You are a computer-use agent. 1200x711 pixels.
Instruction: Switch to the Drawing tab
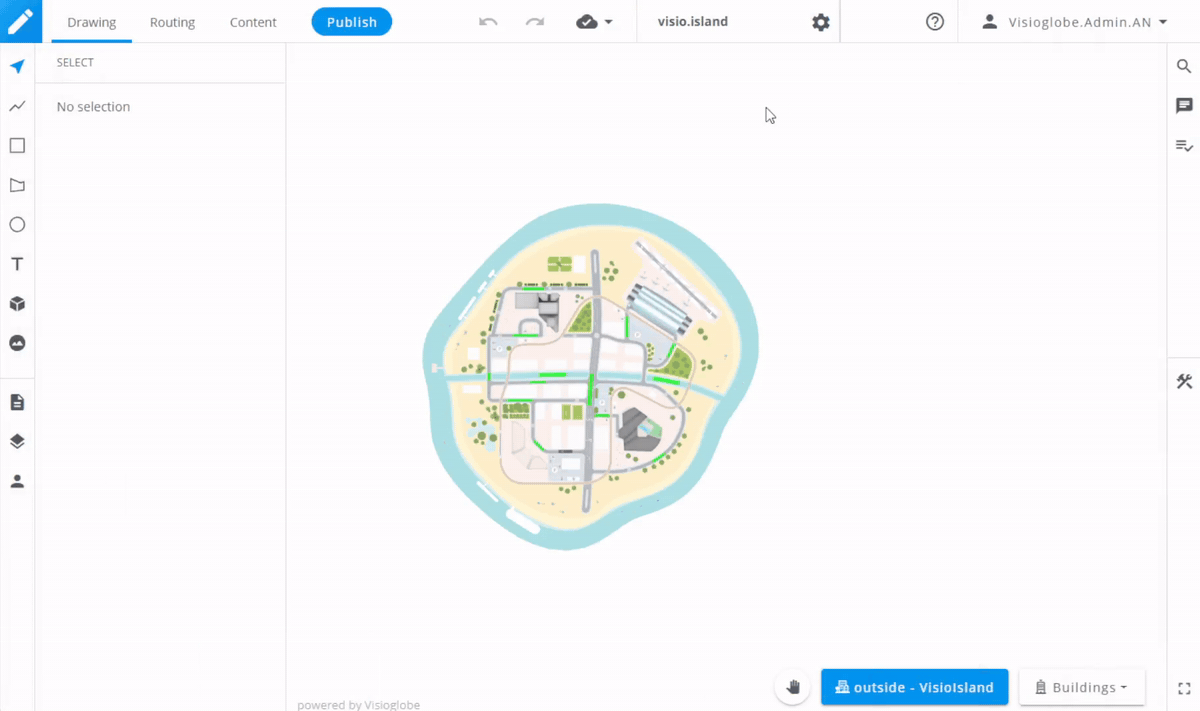coord(92,22)
